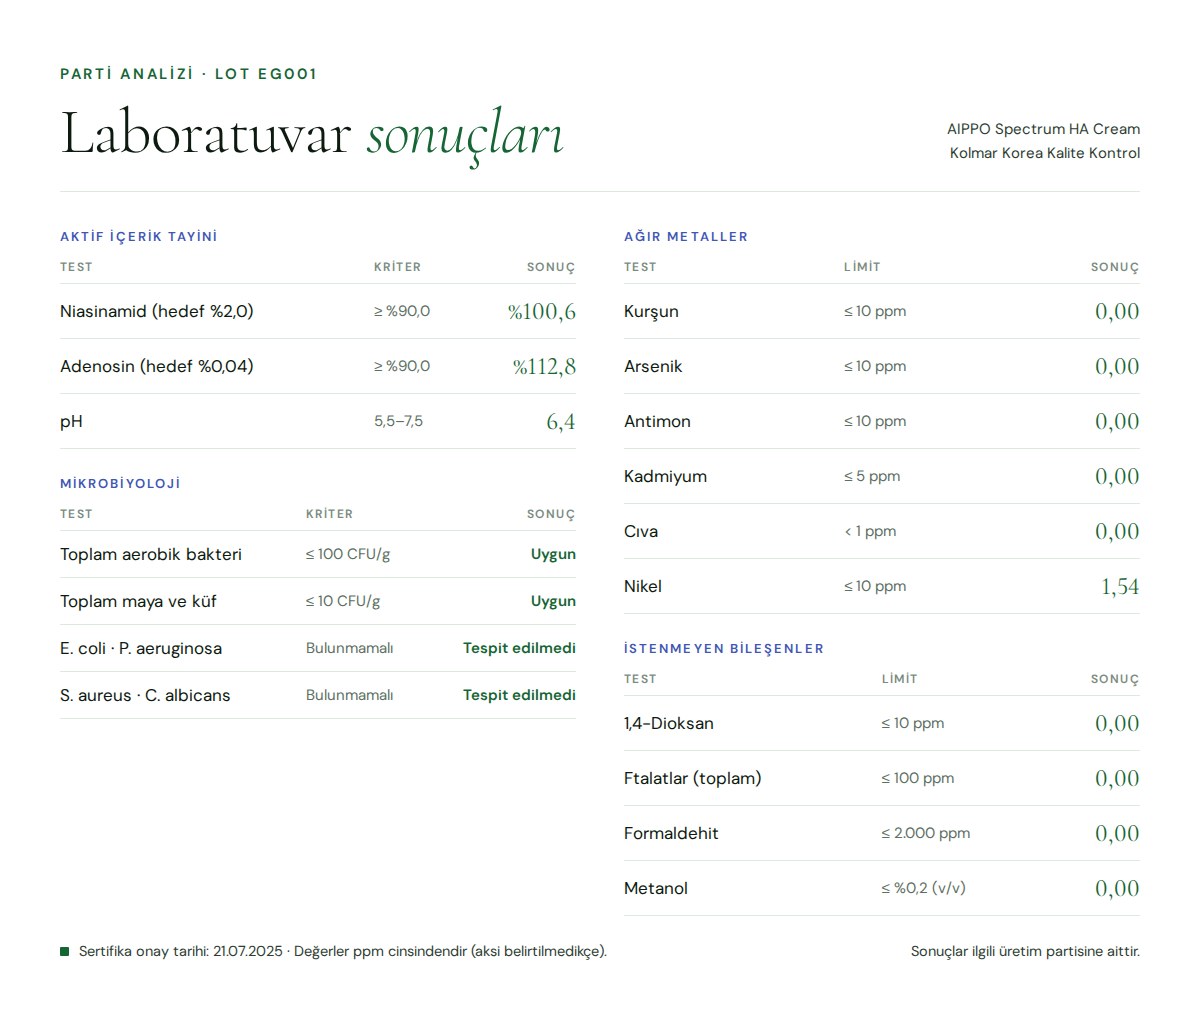Select the Cıva limit "< 1 ppm"
The height and width of the screenshot is (1013, 1200).
point(870,531)
